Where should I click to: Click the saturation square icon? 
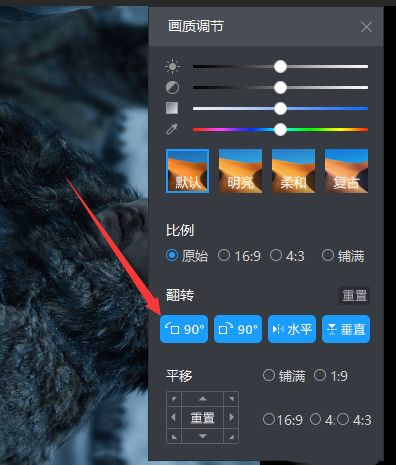click(172, 108)
